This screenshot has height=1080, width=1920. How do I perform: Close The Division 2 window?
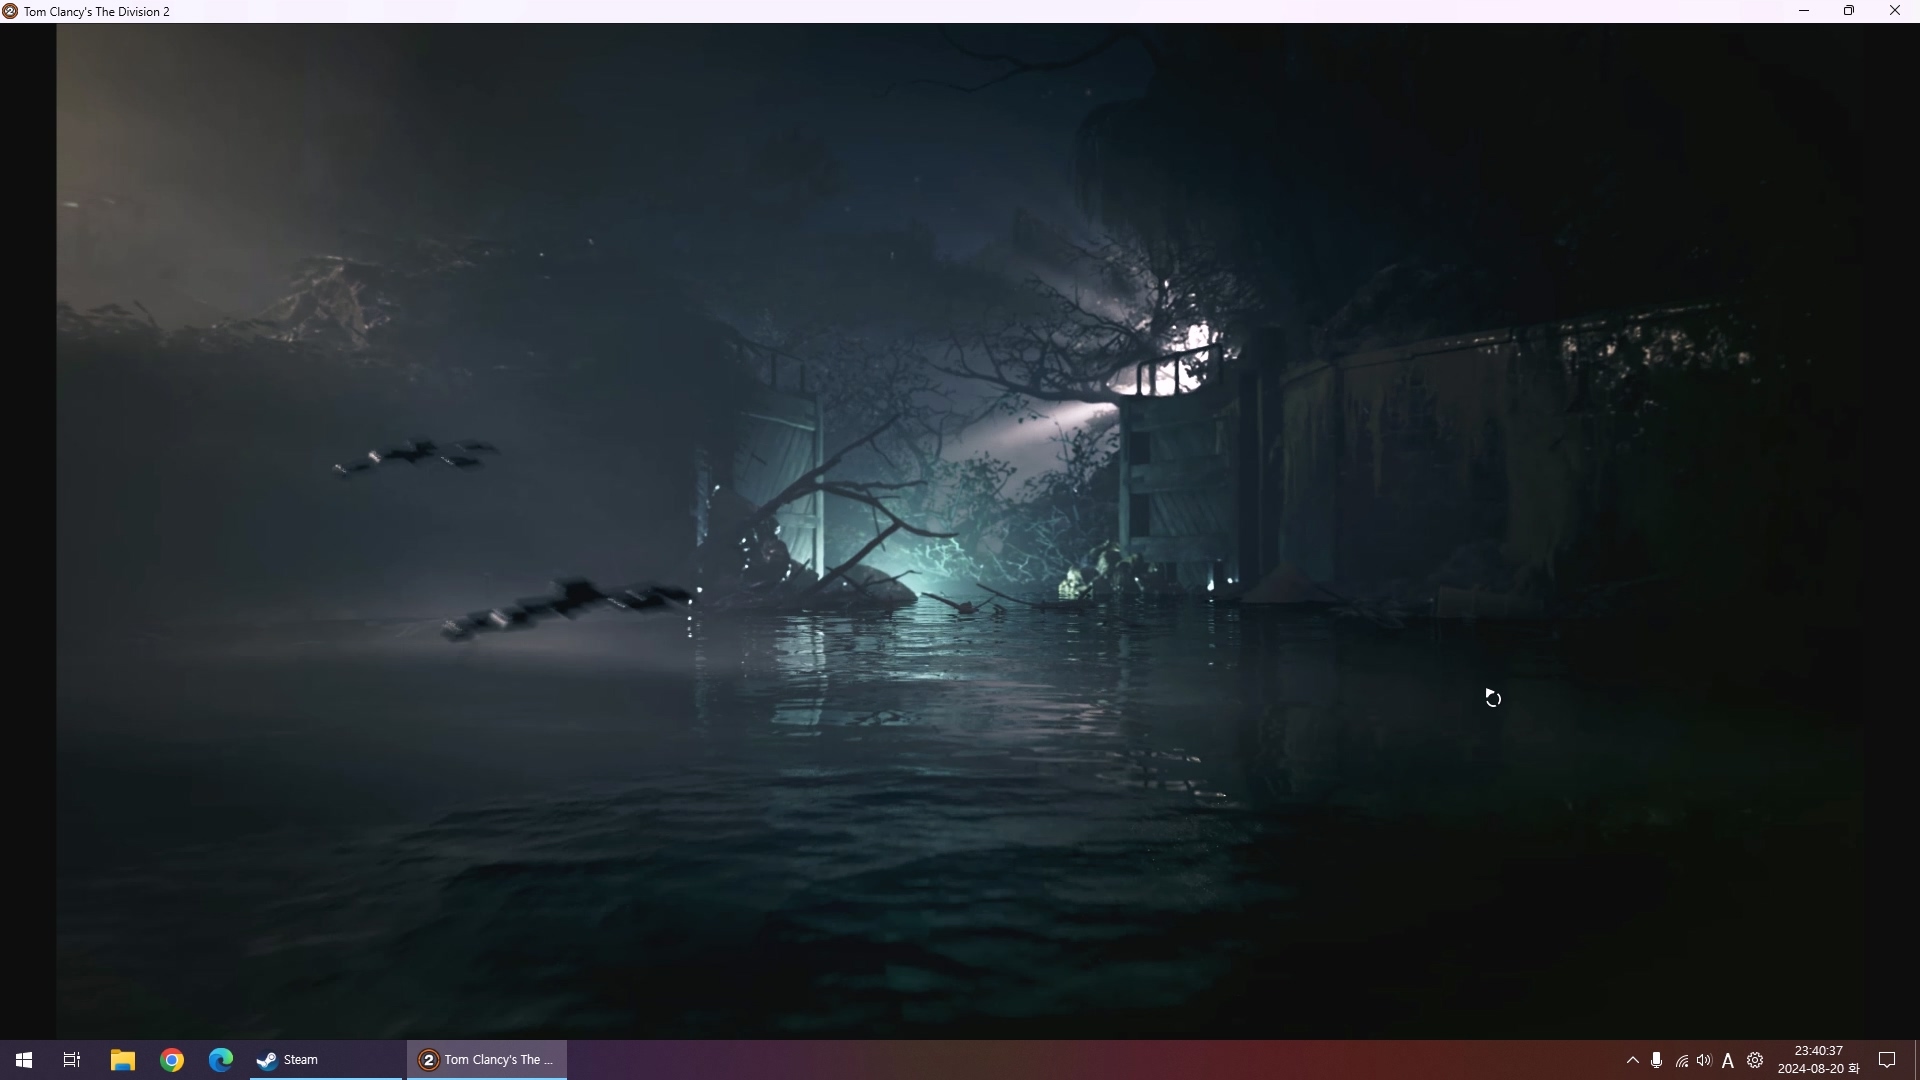(x=1895, y=11)
